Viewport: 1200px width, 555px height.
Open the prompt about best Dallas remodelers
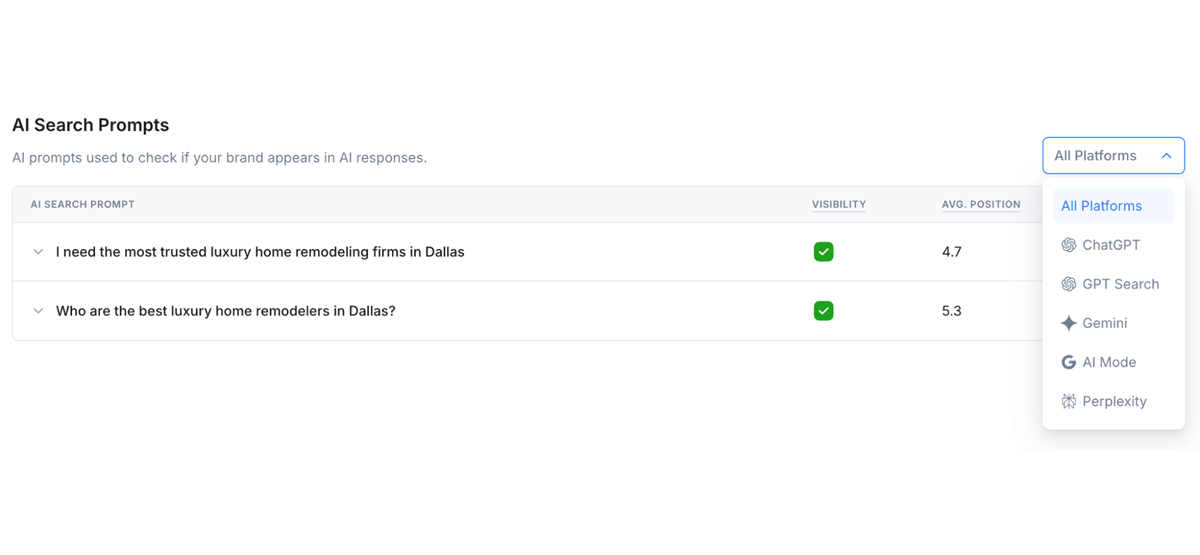click(226, 311)
